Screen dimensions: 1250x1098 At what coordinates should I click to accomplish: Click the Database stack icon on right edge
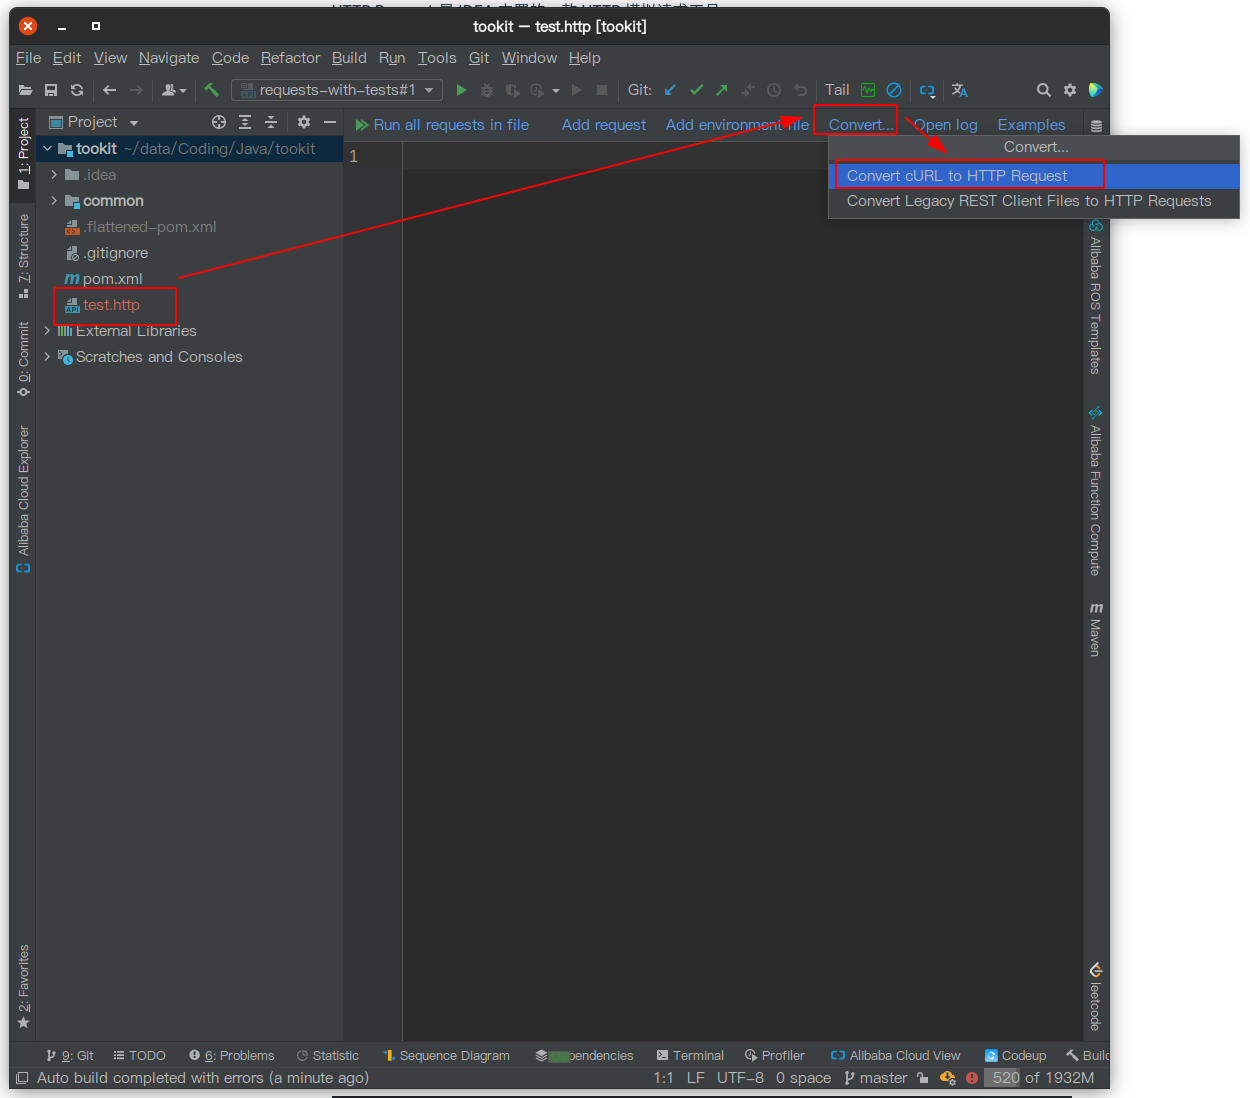(x=1096, y=126)
